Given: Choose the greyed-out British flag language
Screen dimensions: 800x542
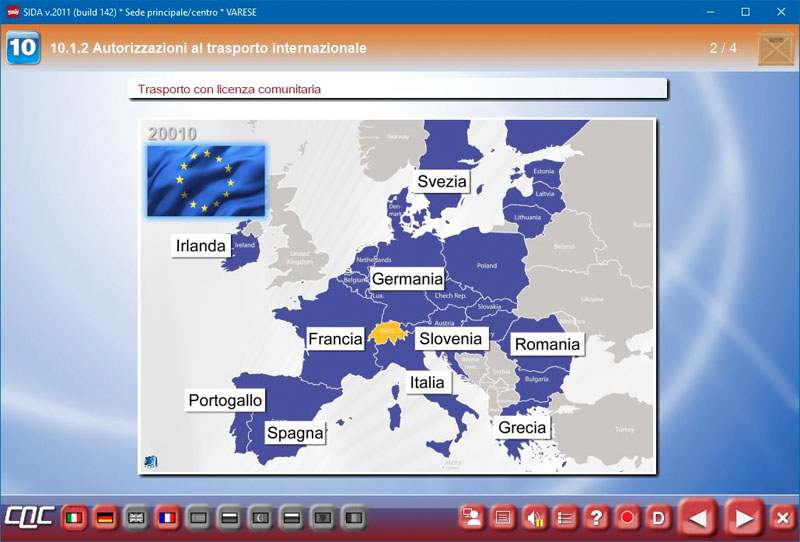Looking at the screenshot, I should click(136, 518).
